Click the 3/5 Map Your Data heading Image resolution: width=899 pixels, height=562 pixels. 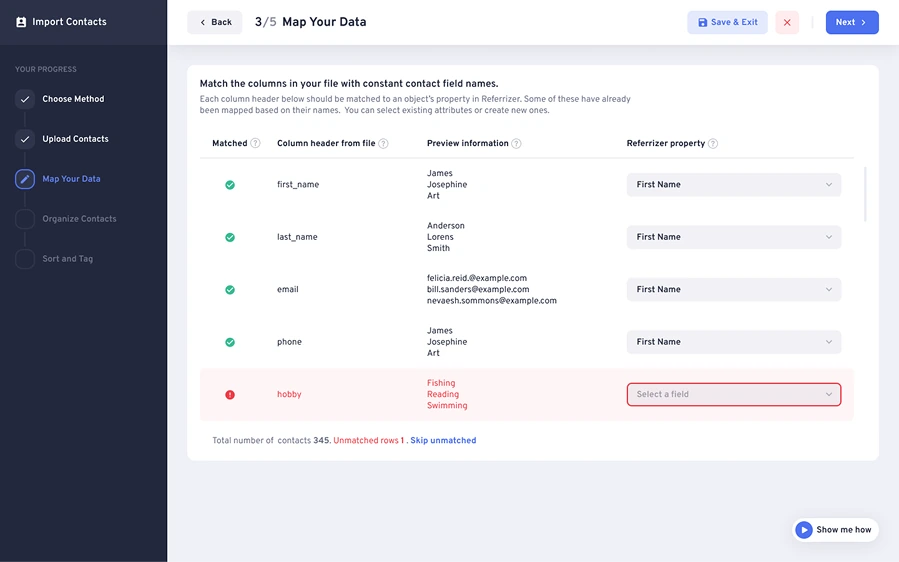(310, 22)
